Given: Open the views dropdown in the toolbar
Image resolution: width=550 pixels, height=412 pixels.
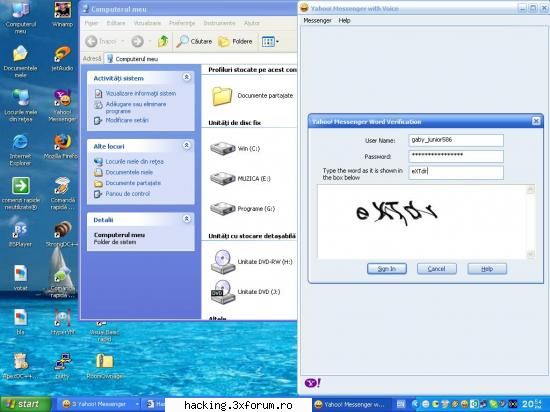Looking at the screenshot, I should (270, 42).
